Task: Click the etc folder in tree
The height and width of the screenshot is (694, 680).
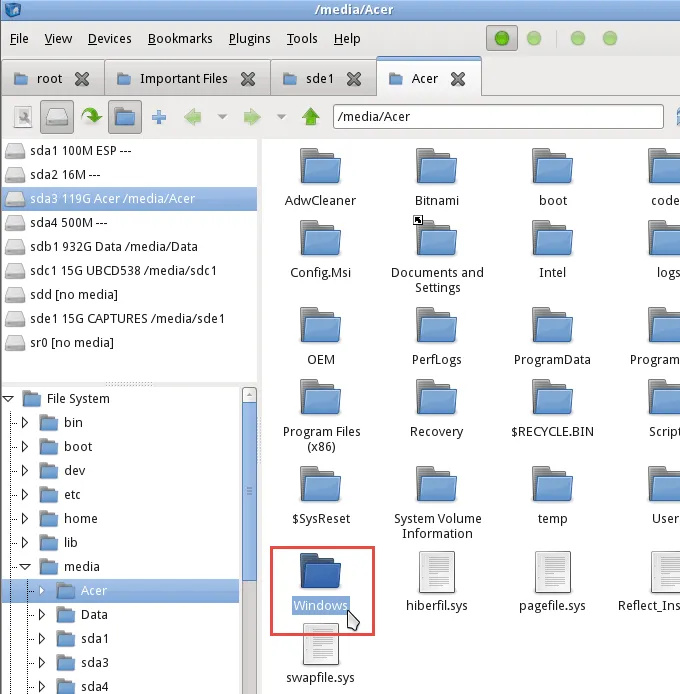Action: pyautogui.click(x=72, y=495)
